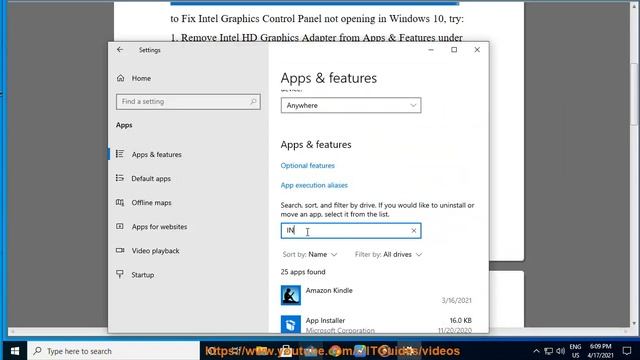
Task: Click the background document's Intel Graphics heading text
Action: pos(317,19)
